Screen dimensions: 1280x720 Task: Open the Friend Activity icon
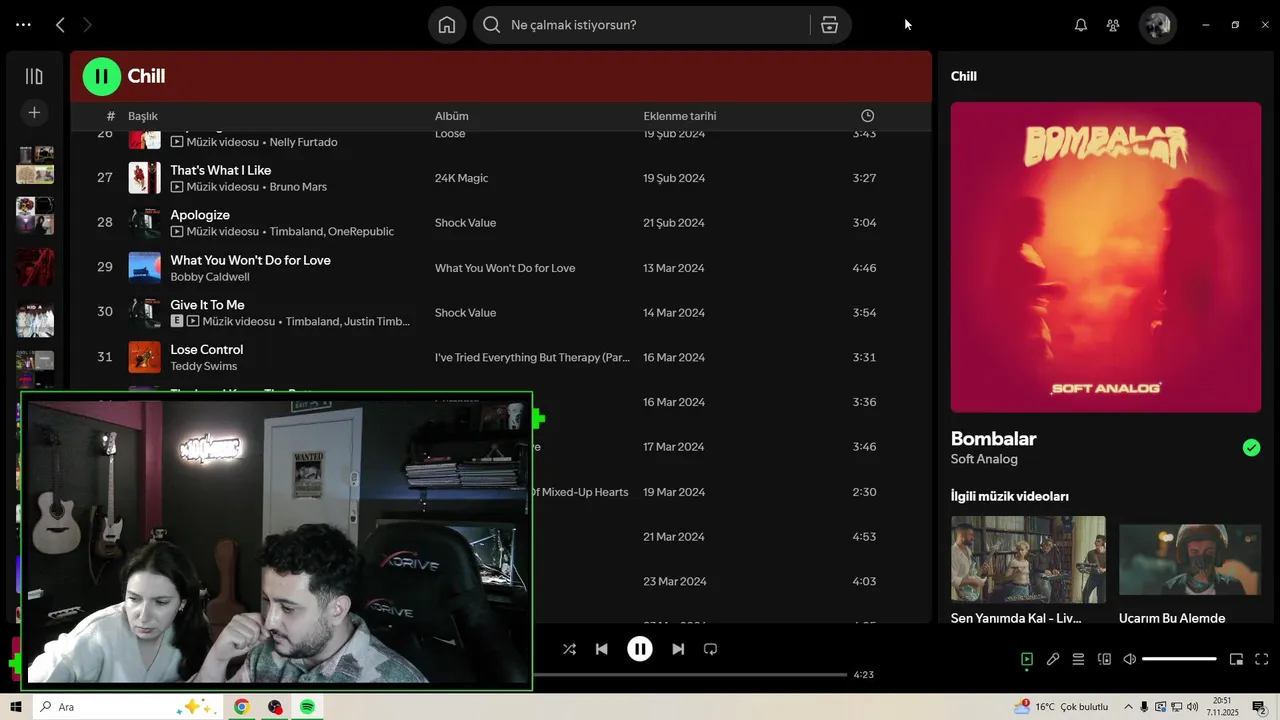pos(1113,25)
